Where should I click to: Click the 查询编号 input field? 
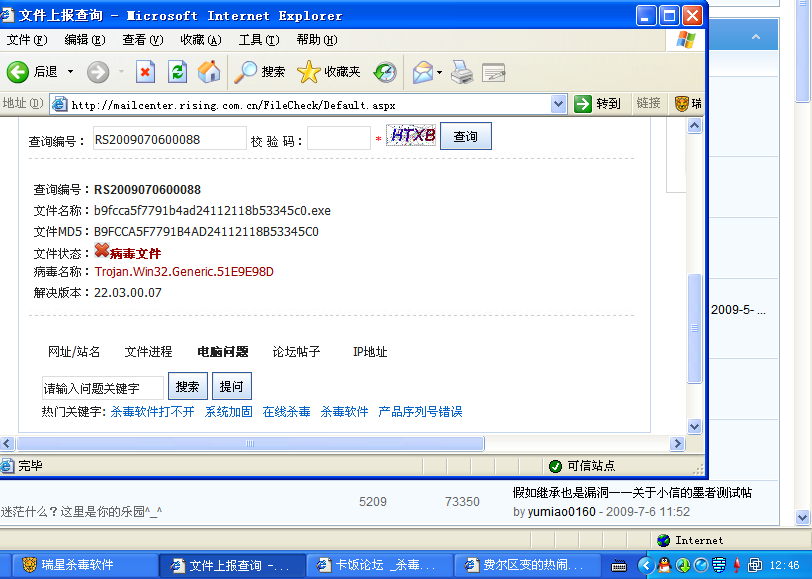[169, 139]
